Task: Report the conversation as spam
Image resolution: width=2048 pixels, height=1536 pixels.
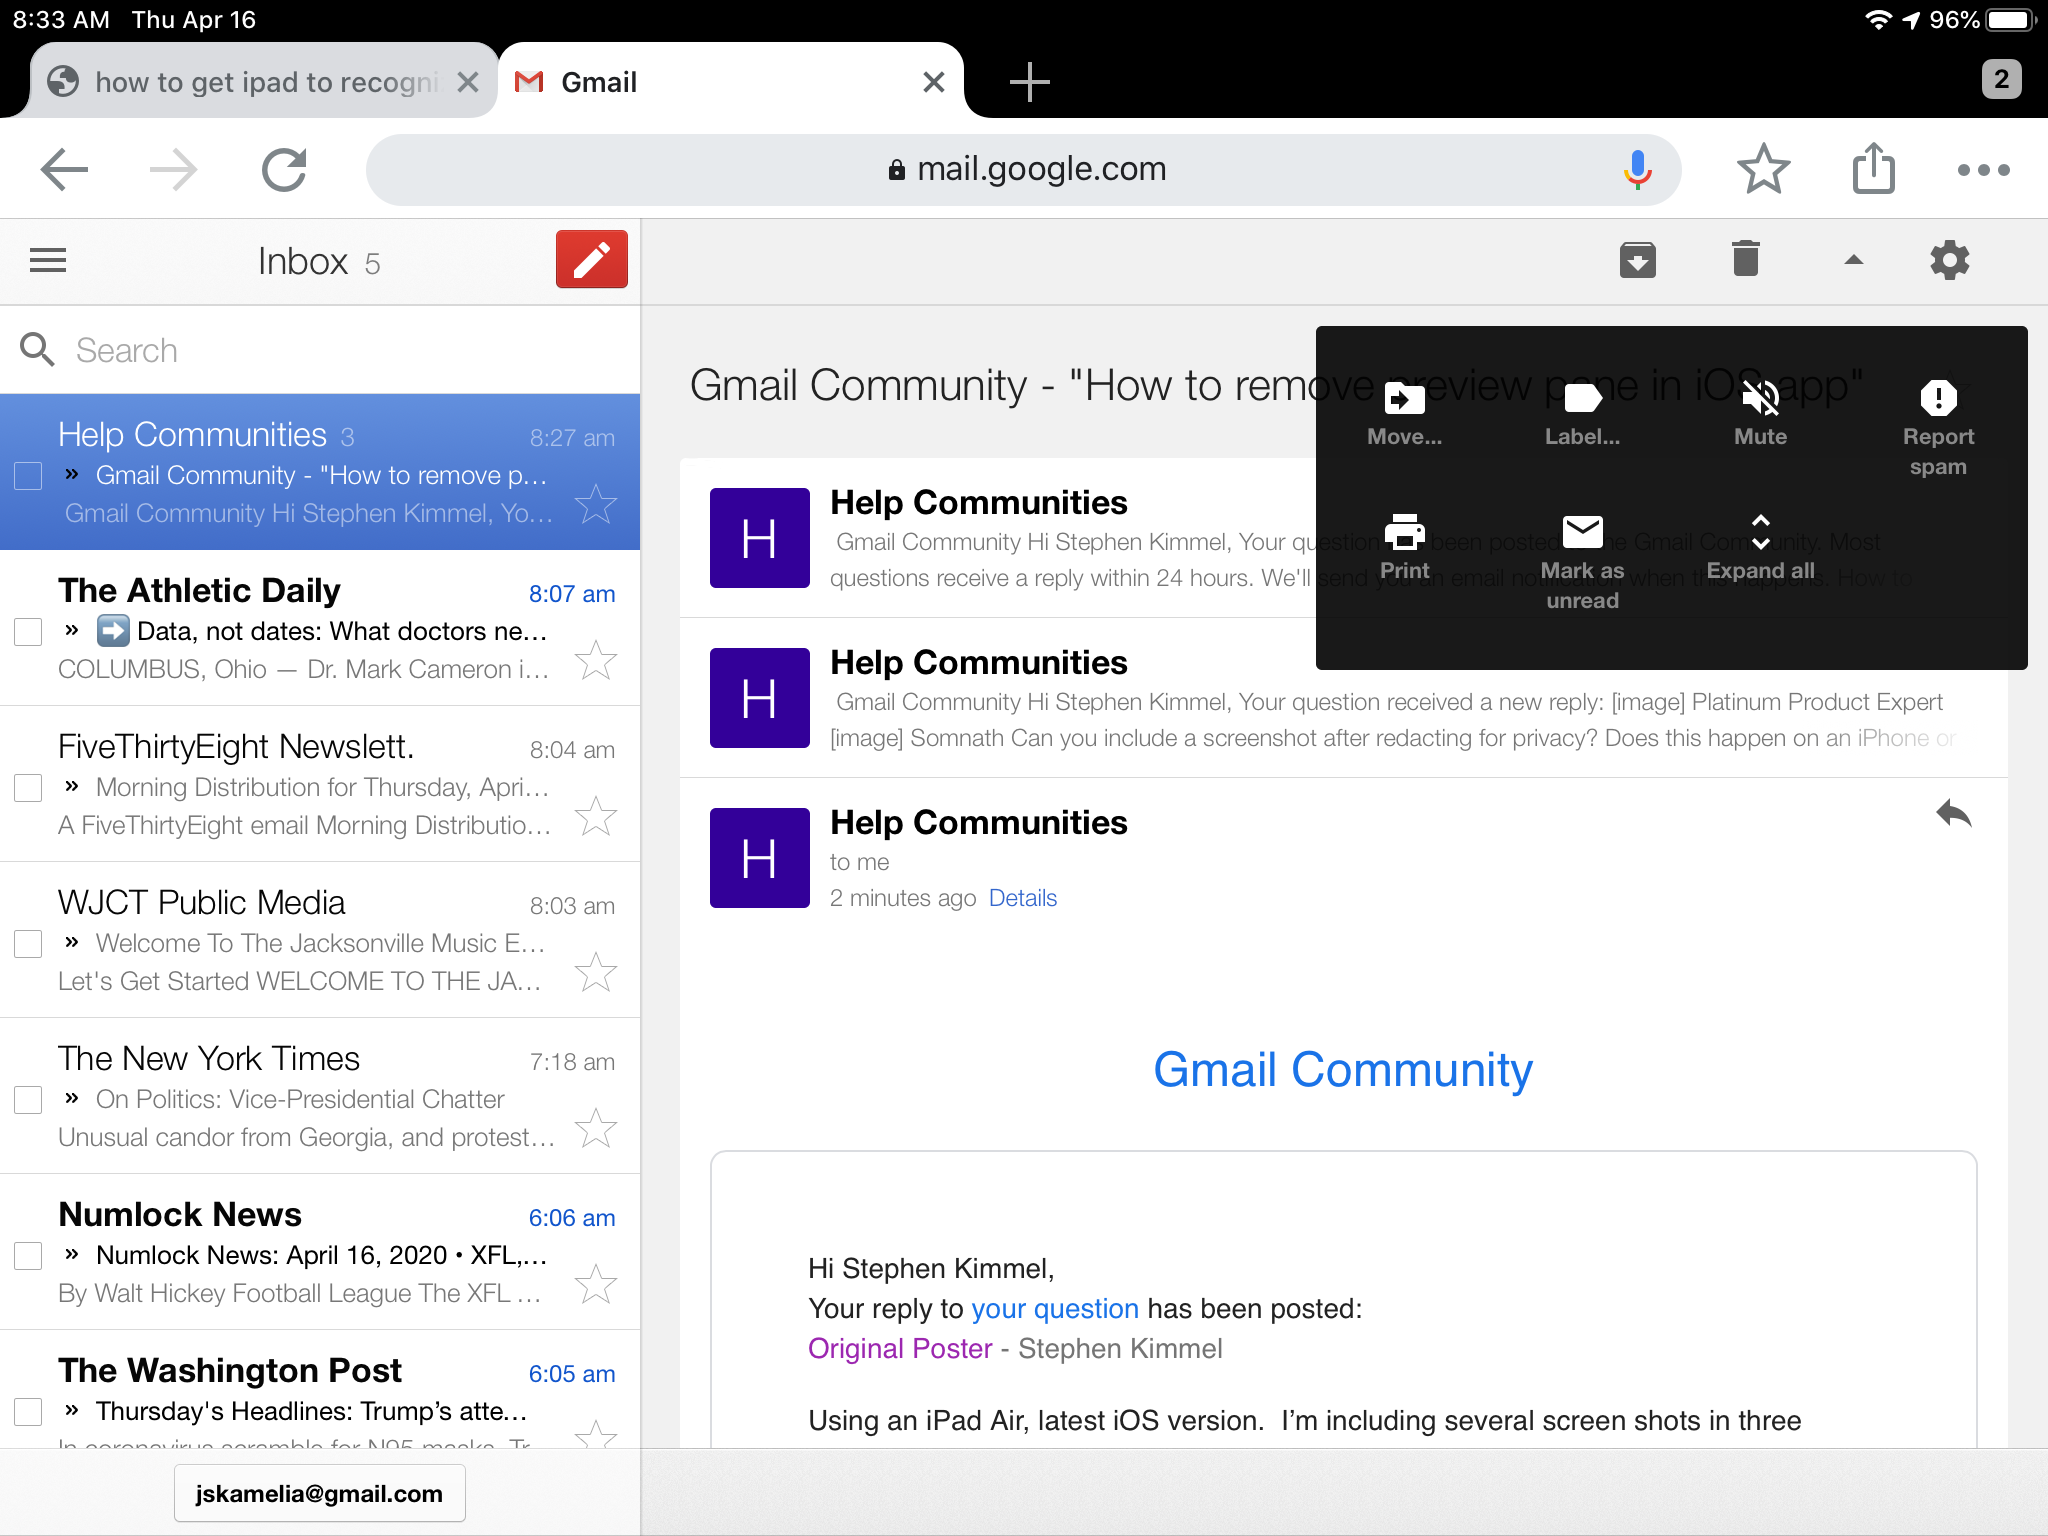Action: (x=1938, y=428)
